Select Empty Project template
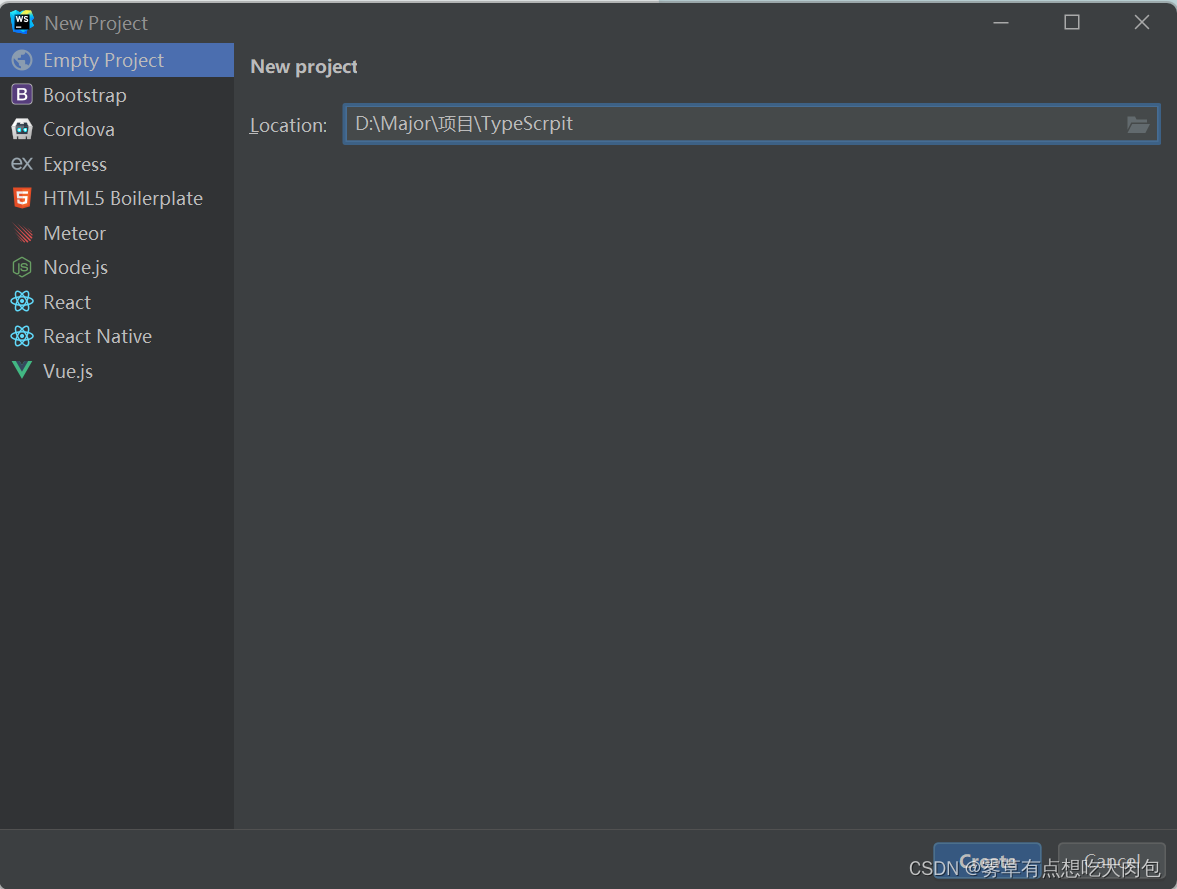The image size is (1177, 889). [x=117, y=60]
